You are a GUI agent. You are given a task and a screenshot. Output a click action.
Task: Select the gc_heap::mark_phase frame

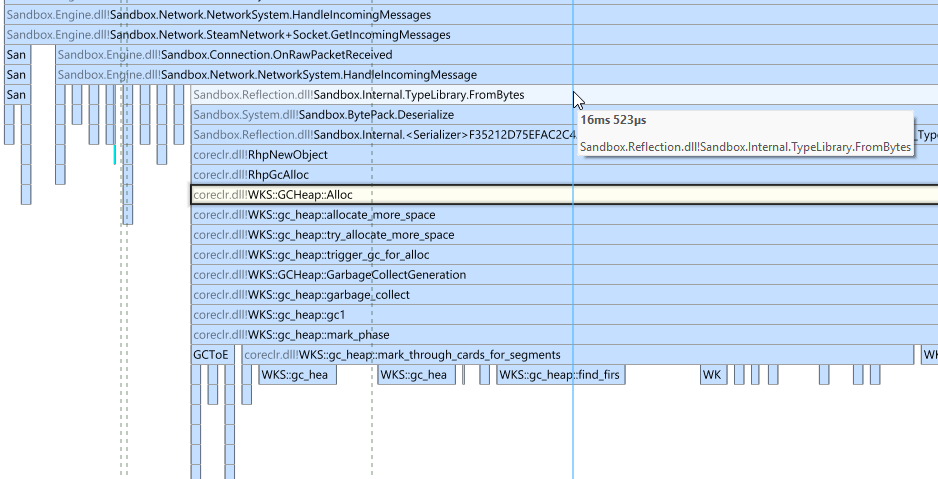[564, 335]
